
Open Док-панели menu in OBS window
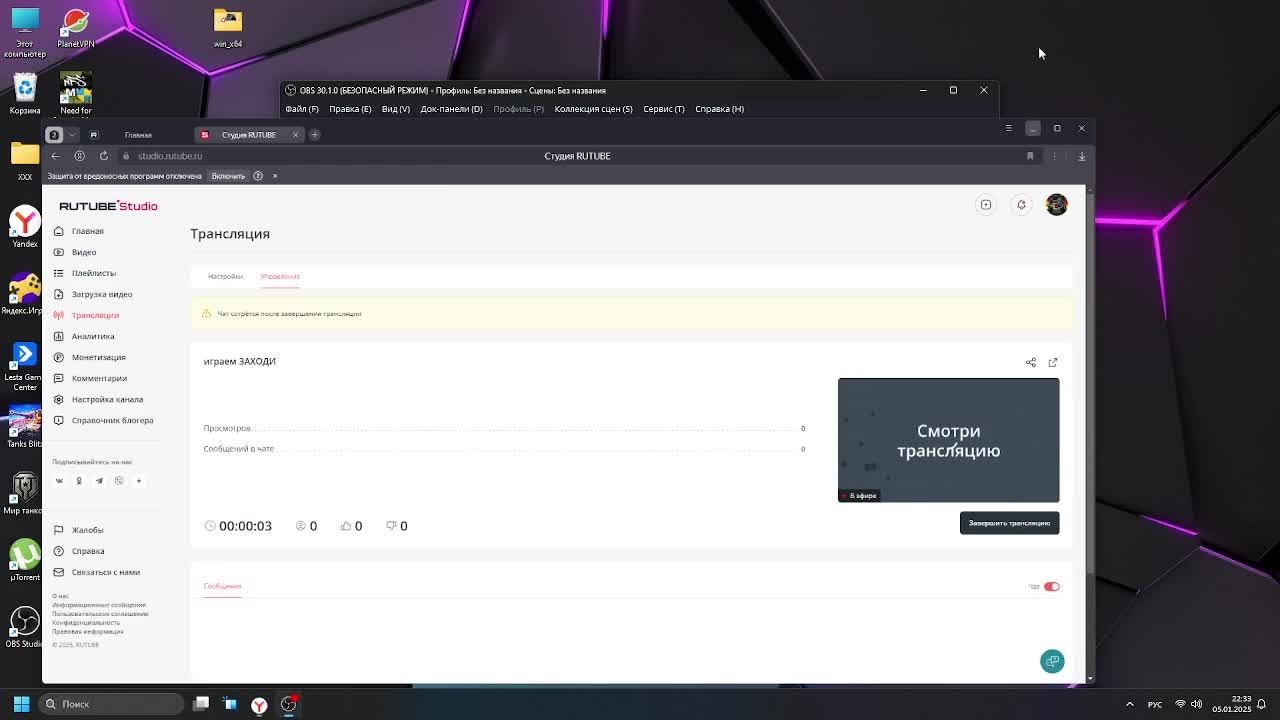451,109
